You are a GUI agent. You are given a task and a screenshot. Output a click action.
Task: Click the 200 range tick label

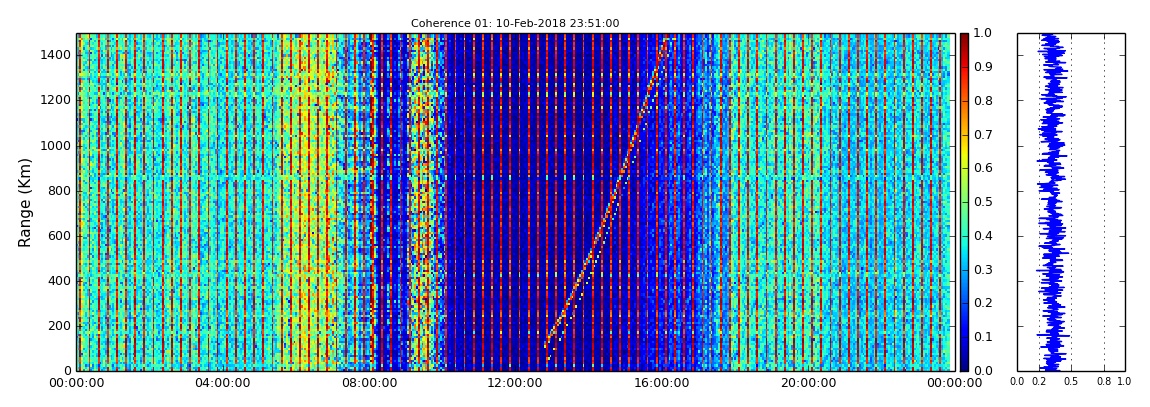tap(61, 326)
